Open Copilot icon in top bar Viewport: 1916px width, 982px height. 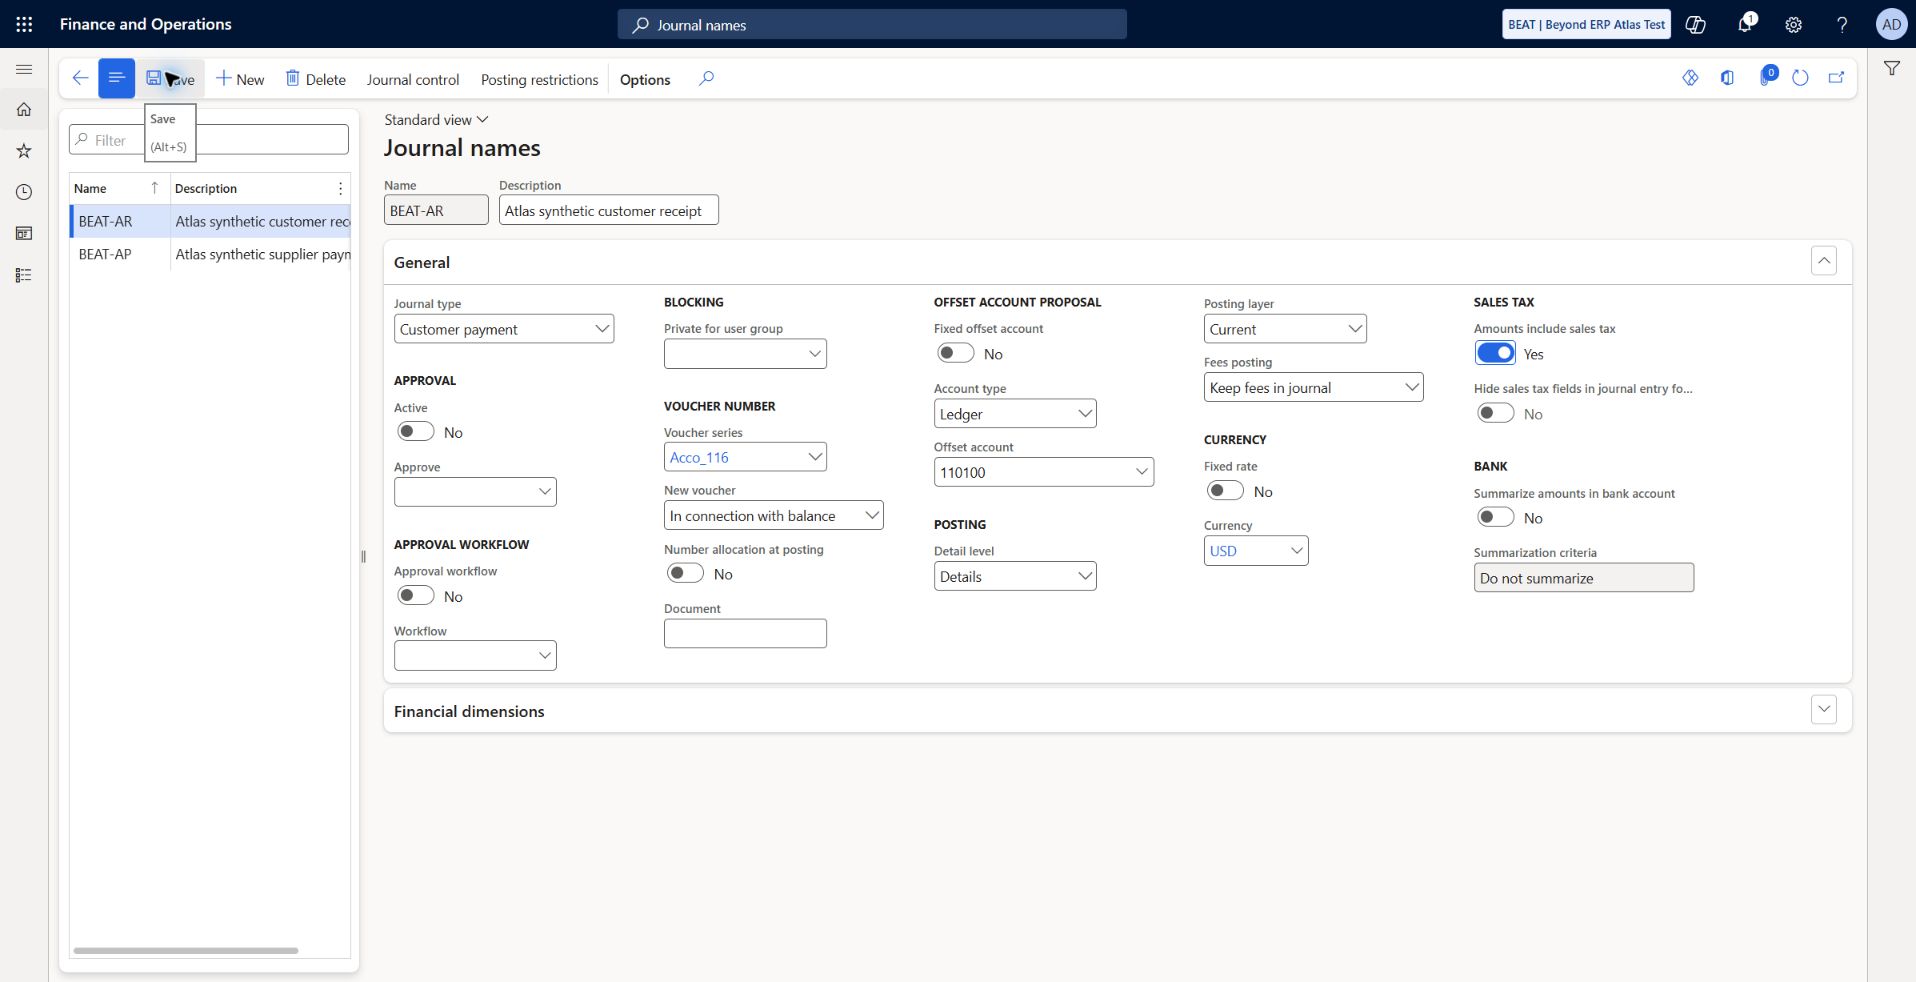pos(1696,24)
